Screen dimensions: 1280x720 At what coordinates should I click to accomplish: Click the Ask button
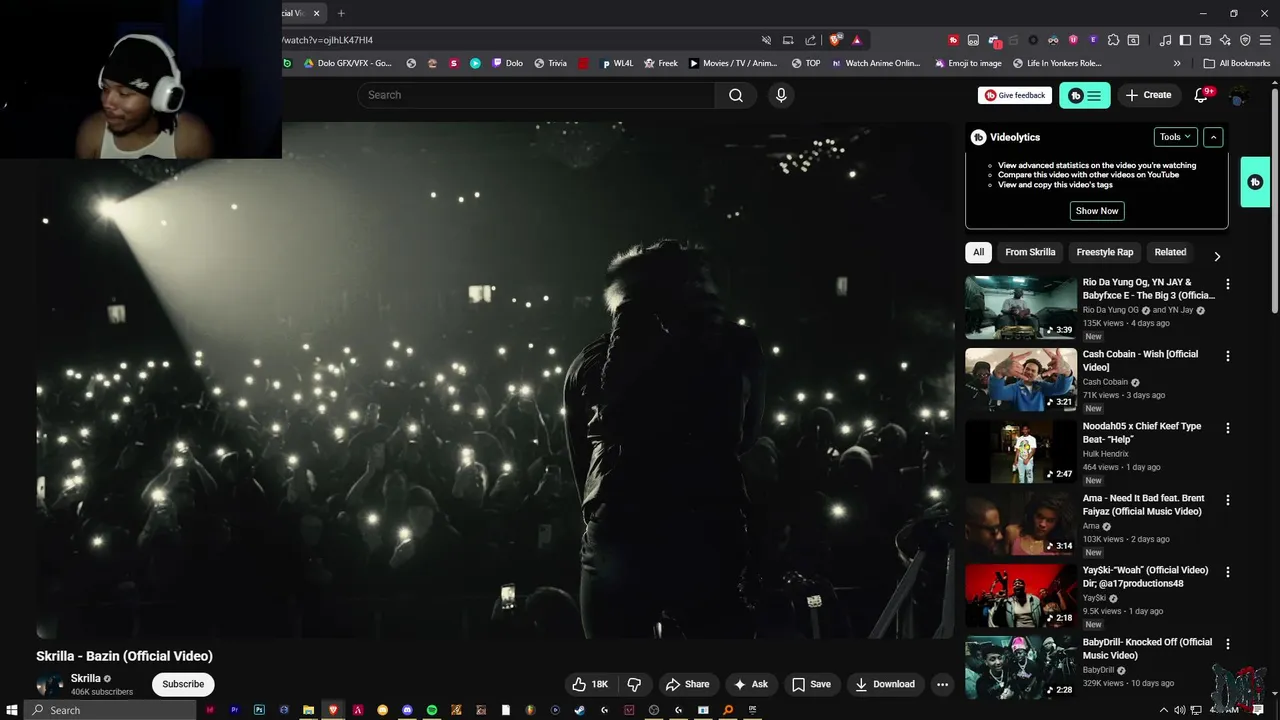[751, 684]
